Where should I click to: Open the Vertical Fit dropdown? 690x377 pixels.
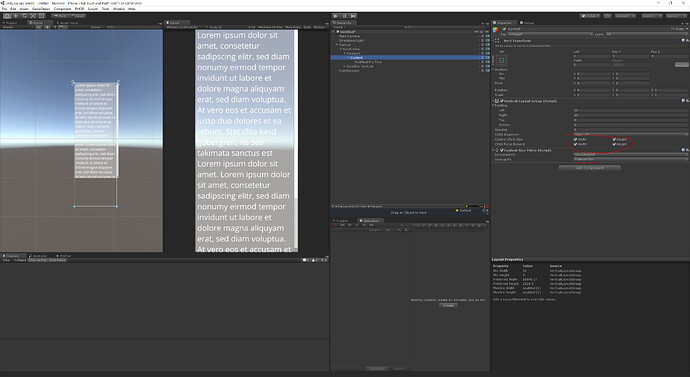click(x=631, y=159)
